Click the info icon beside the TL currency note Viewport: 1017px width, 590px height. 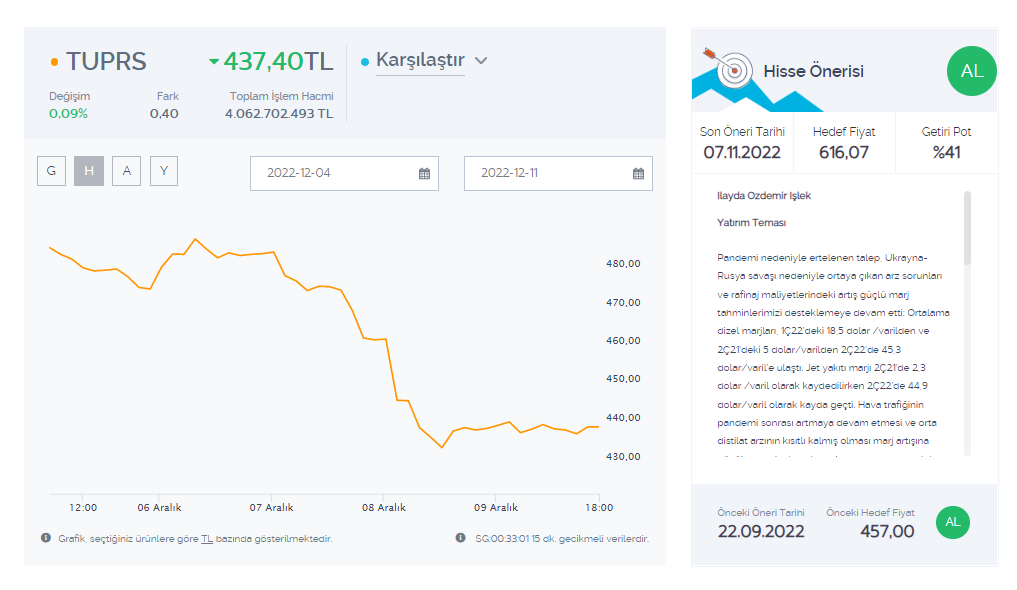[x=46, y=538]
